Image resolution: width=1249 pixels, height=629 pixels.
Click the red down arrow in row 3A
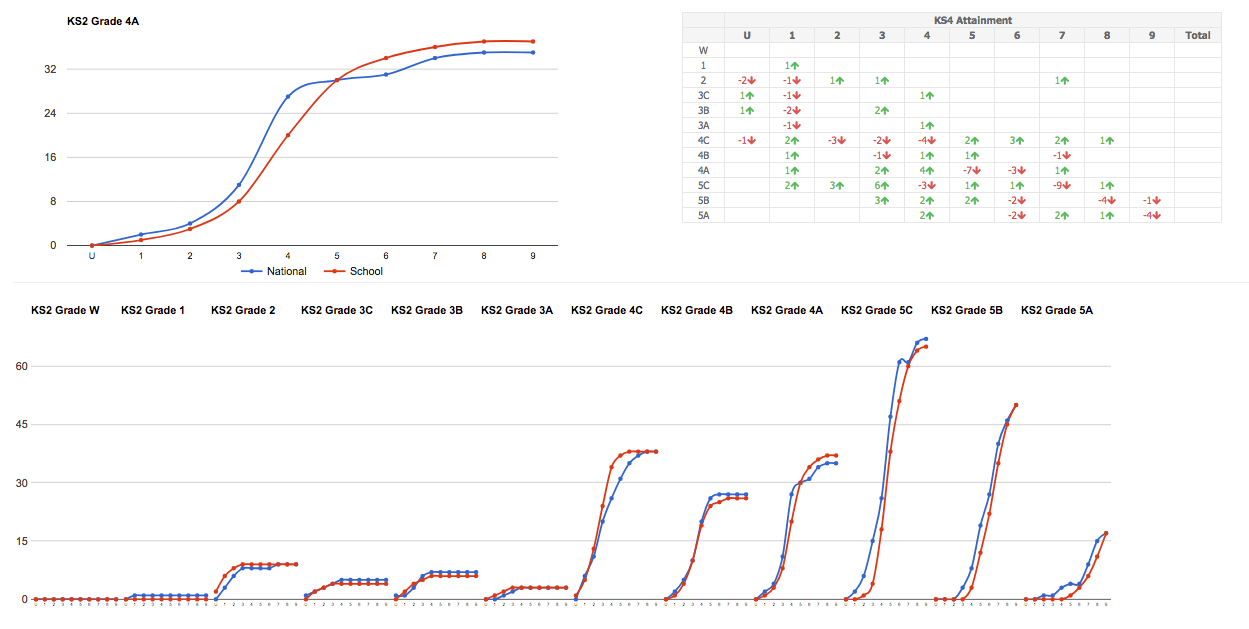[796, 125]
